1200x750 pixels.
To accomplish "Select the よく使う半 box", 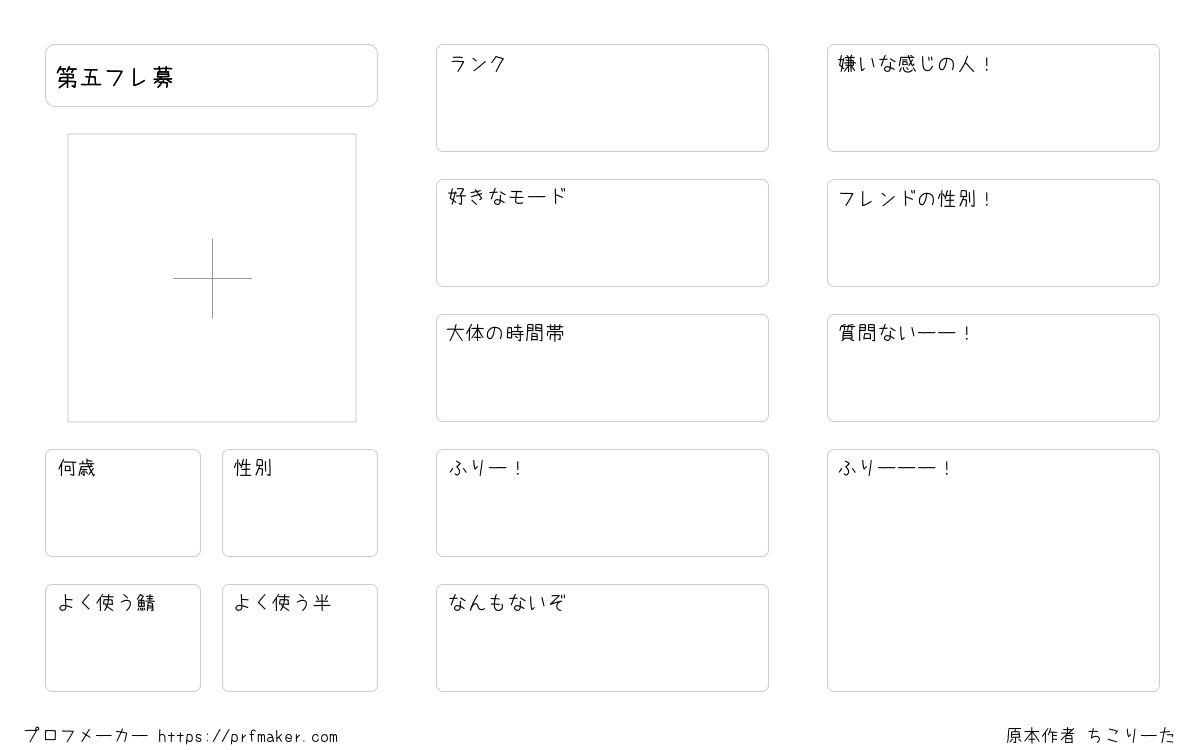I will (x=300, y=638).
